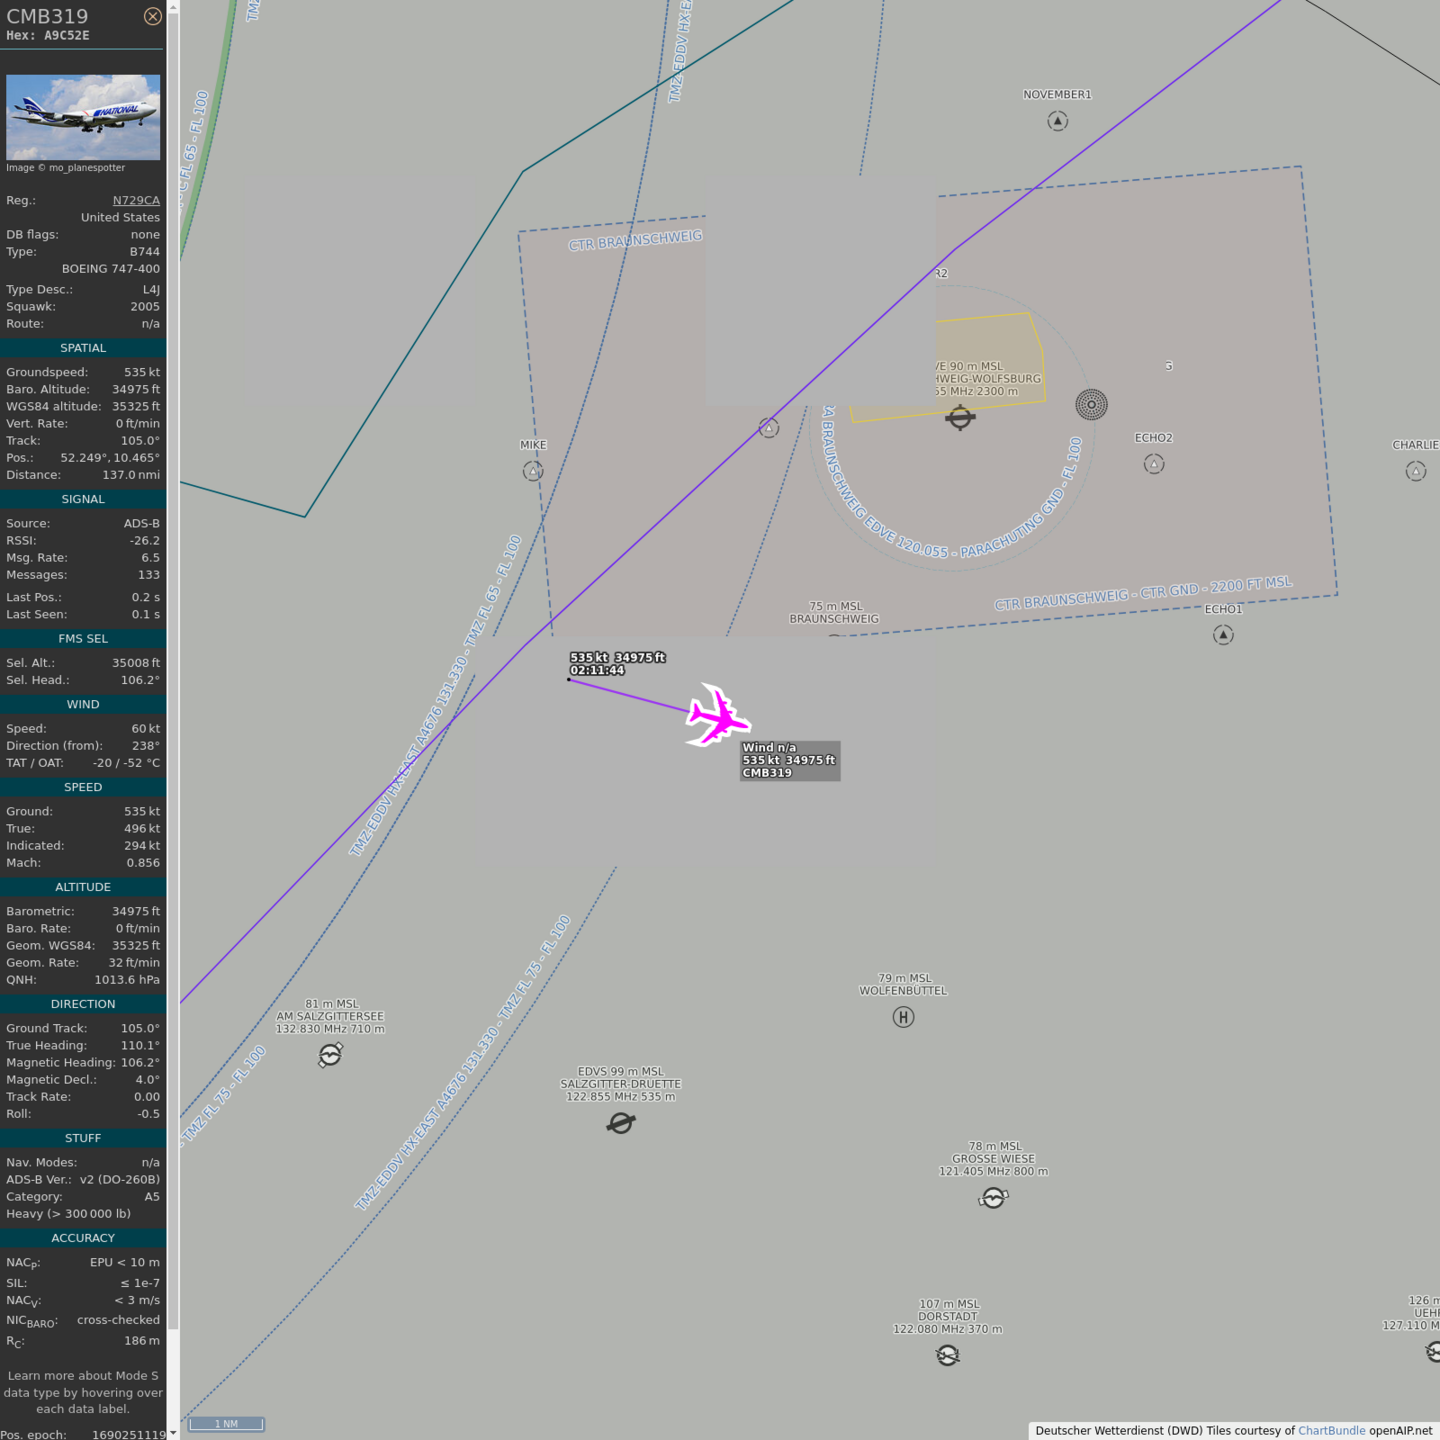The width and height of the screenshot is (1440, 1440).
Task: Click the CMB319 aircraft map label
Action: tap(789, 761)
